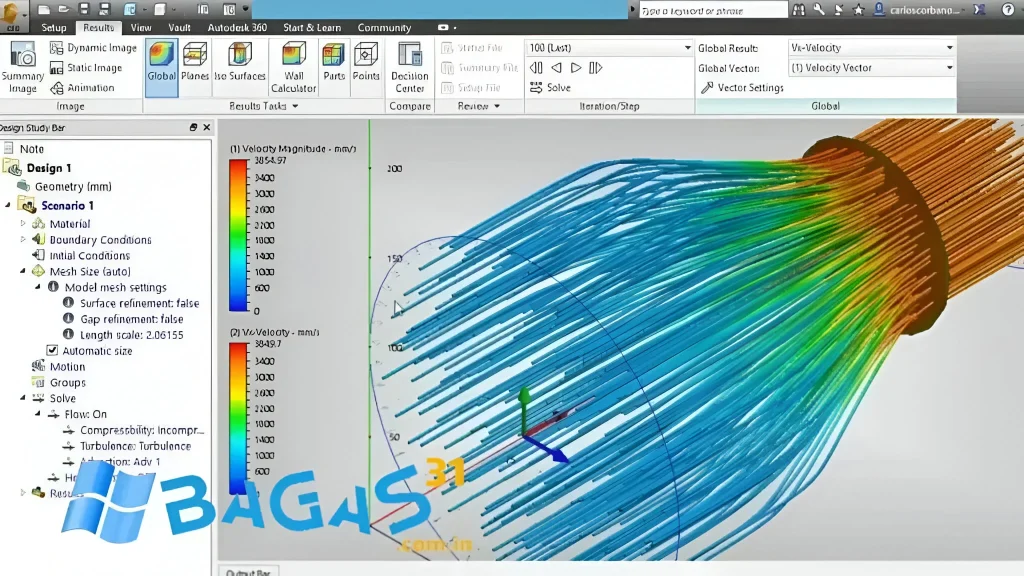Collapse the Scenario 1 node
The image size is (1024, 576).
coord(8,205)
